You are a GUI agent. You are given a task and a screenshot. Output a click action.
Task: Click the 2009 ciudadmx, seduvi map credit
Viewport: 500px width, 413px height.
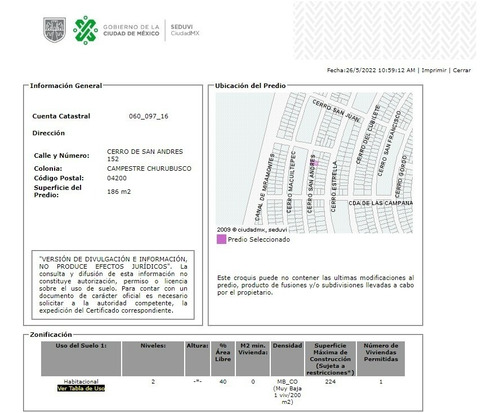click(x=252, y=230)
